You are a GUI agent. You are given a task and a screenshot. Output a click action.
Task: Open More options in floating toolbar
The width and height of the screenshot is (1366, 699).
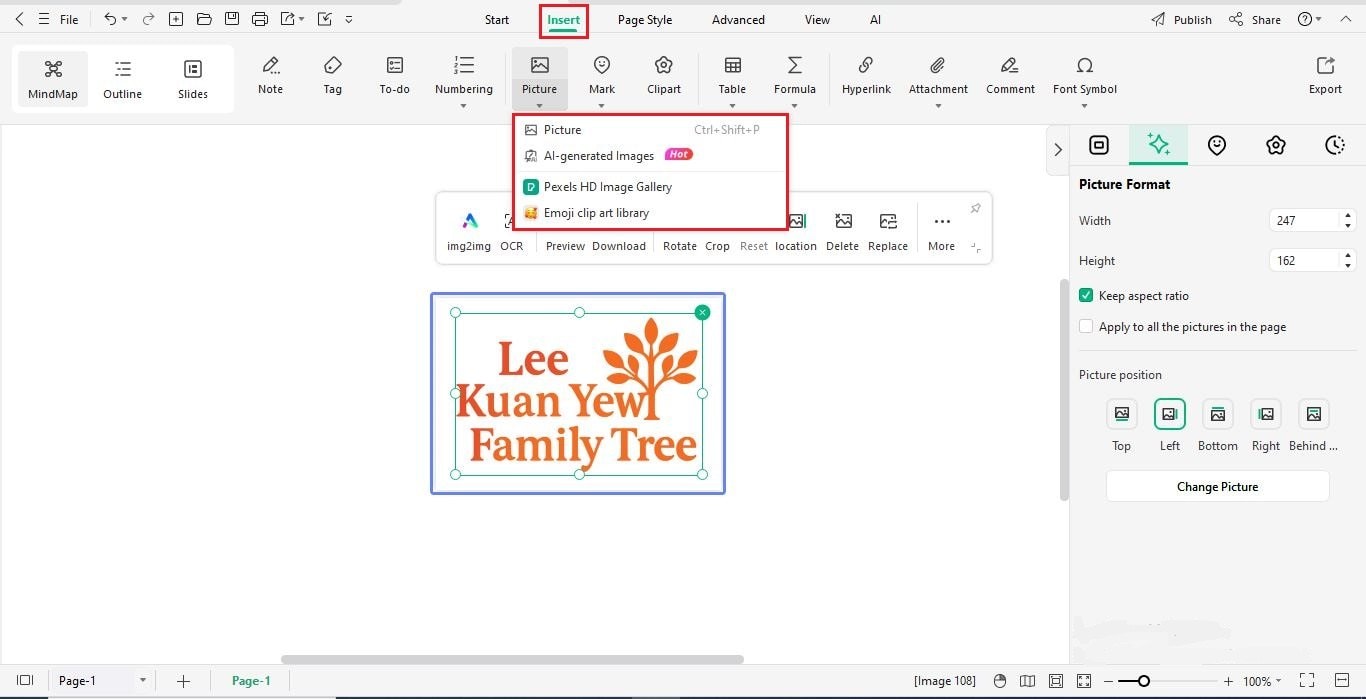click(942, 232)
